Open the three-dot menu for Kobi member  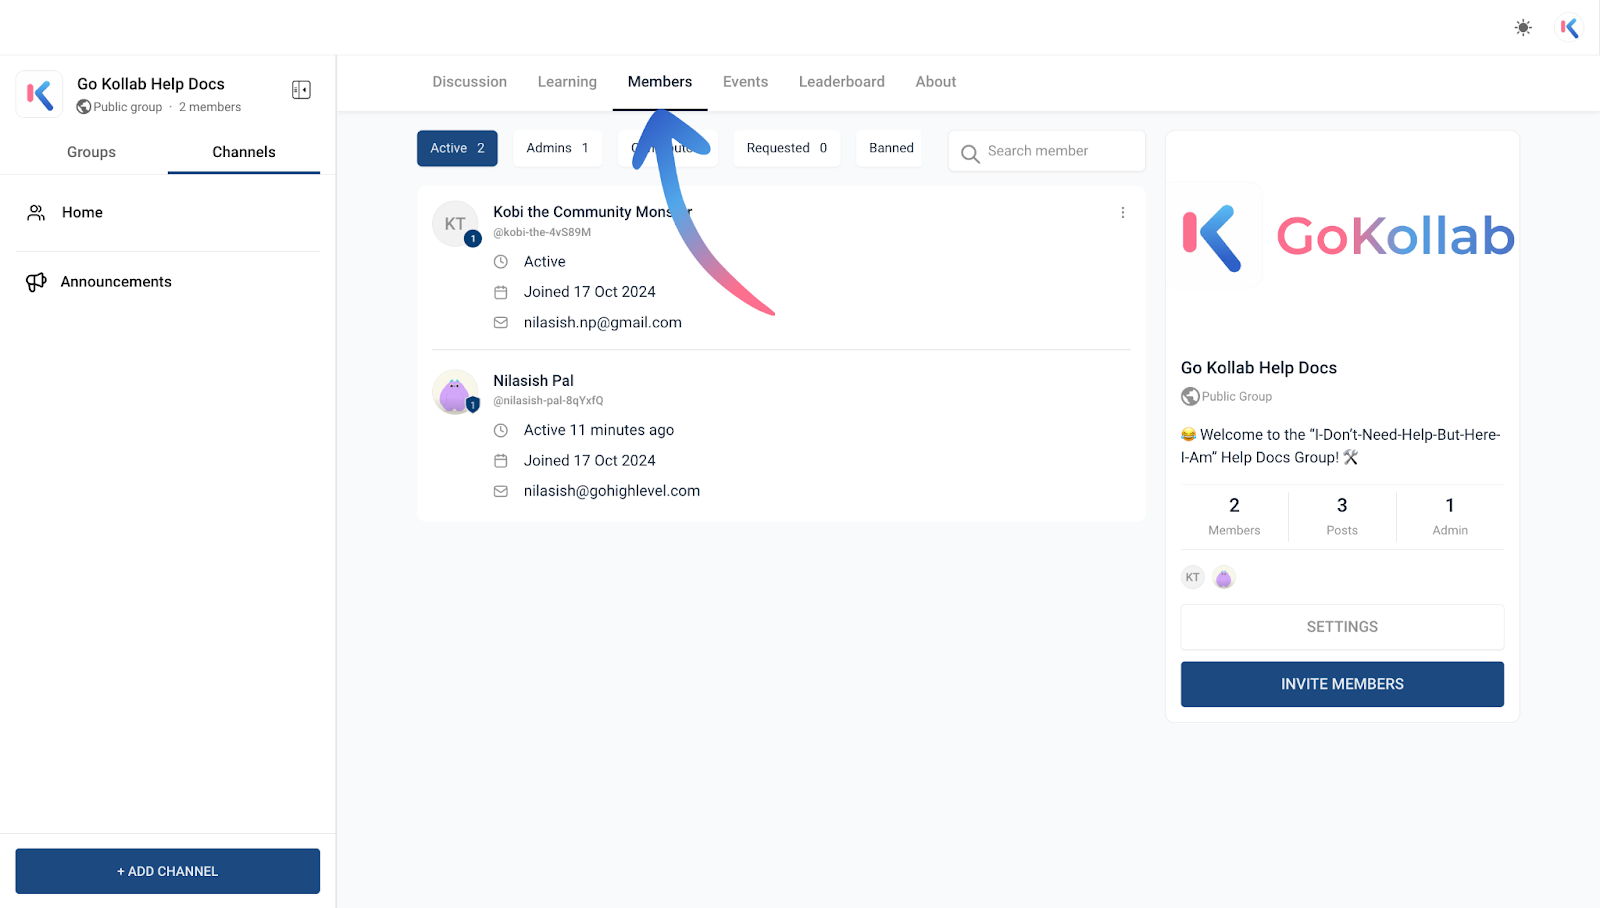coord(1123,212)
